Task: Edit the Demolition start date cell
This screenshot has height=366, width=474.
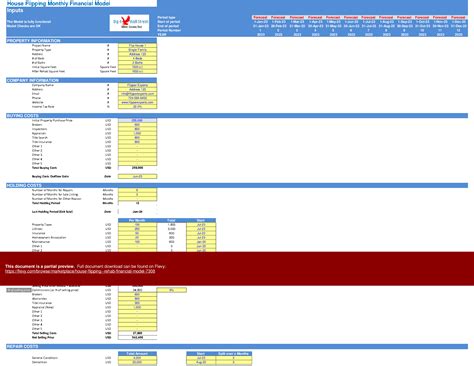Action: click(x=201, y=362)
